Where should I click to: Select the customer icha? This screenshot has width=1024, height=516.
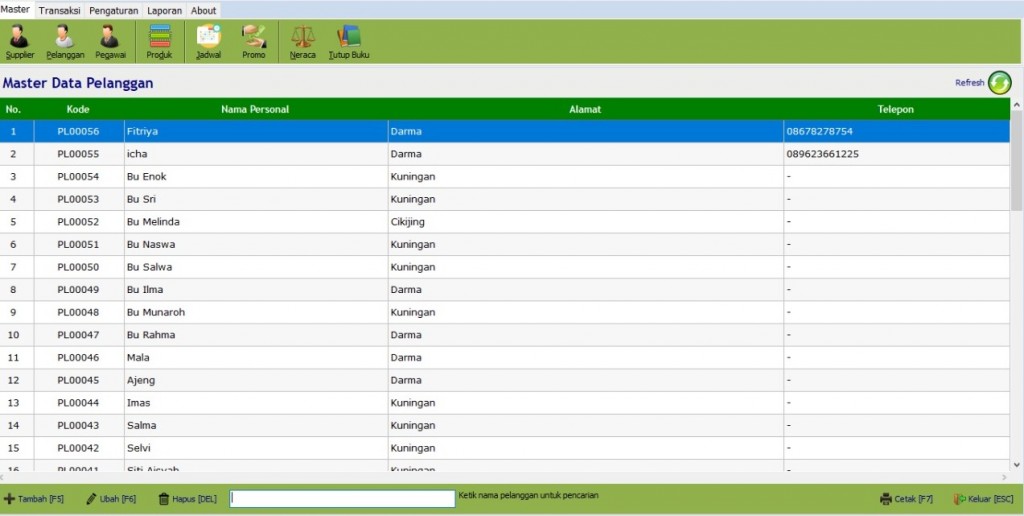(x=505, y=154)
